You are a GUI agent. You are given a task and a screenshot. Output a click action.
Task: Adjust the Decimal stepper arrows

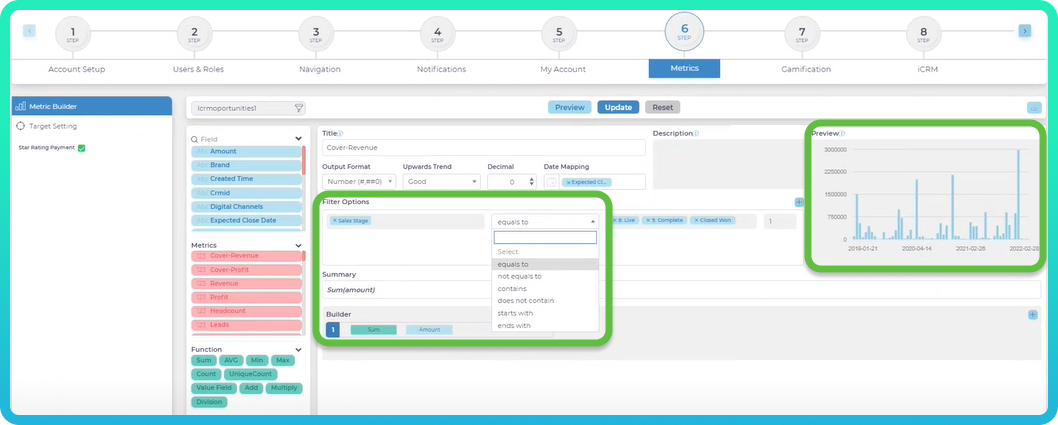point(532,181)
